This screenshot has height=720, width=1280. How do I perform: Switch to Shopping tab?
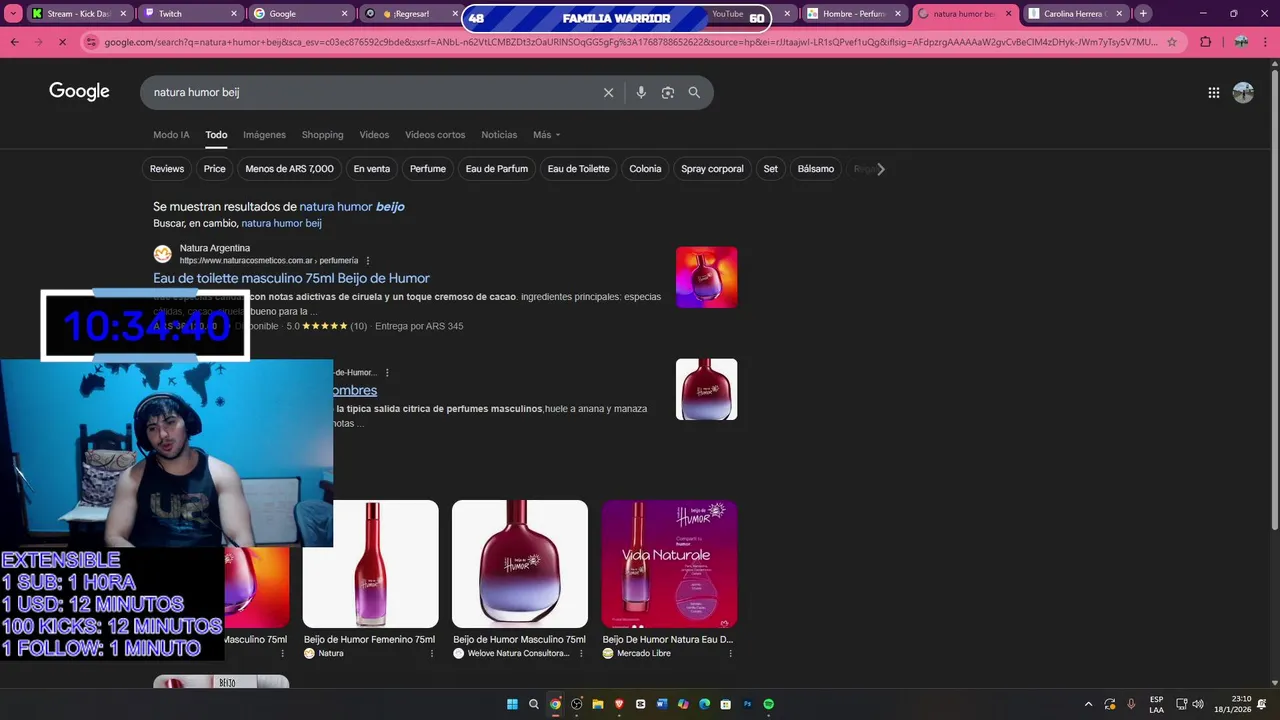click(x=322, y=135)
